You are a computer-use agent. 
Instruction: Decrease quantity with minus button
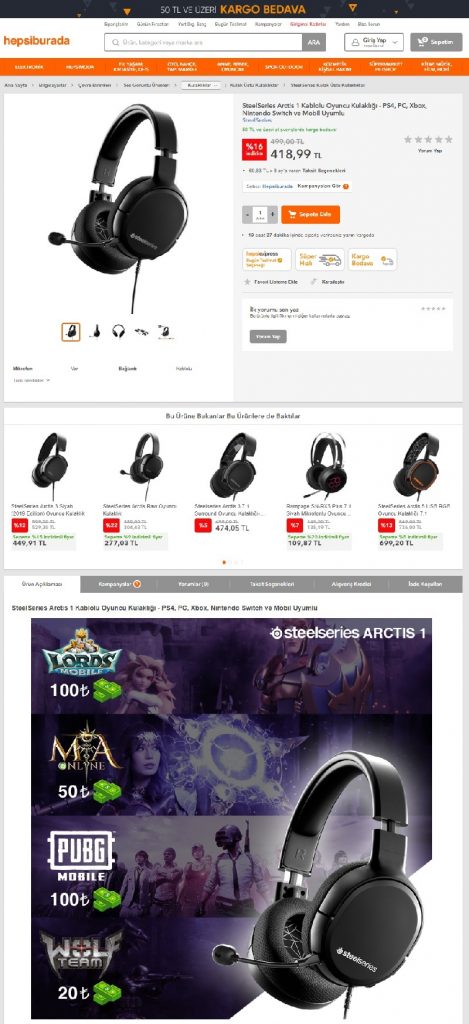(247, 214)
